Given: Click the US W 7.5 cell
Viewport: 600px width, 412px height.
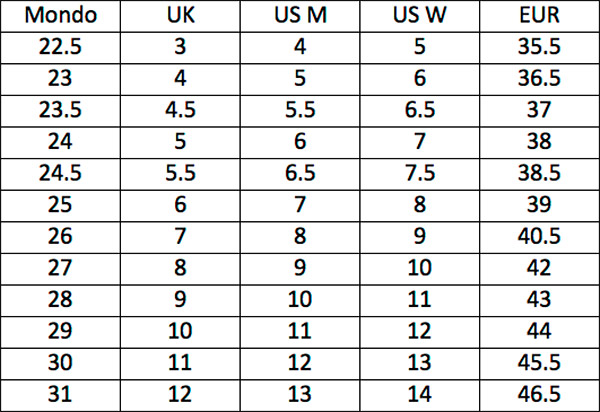Looking at the screenshot, I should tap(420, 174).
